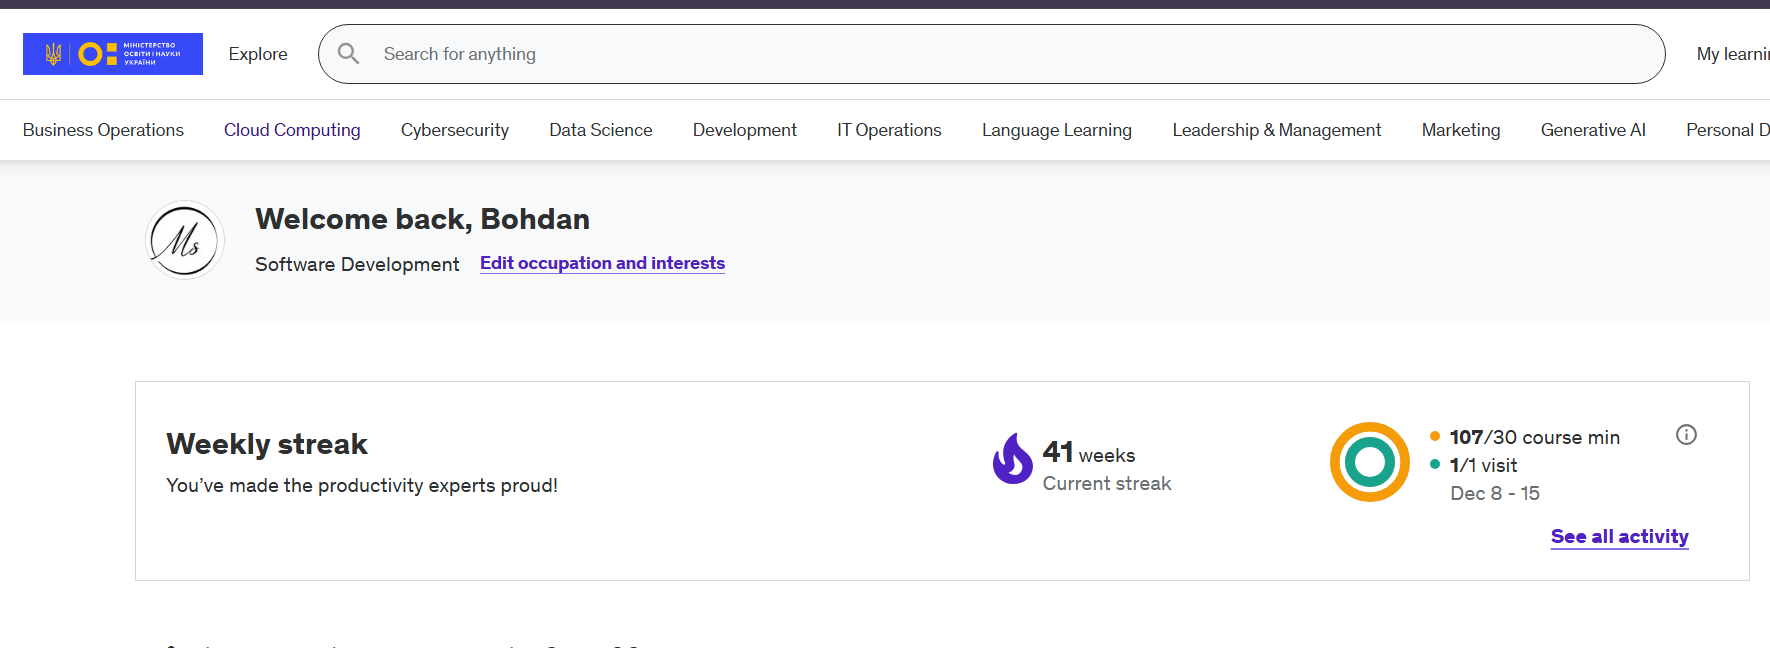Click Edit occupation and interests link

[x=602, y=263]
